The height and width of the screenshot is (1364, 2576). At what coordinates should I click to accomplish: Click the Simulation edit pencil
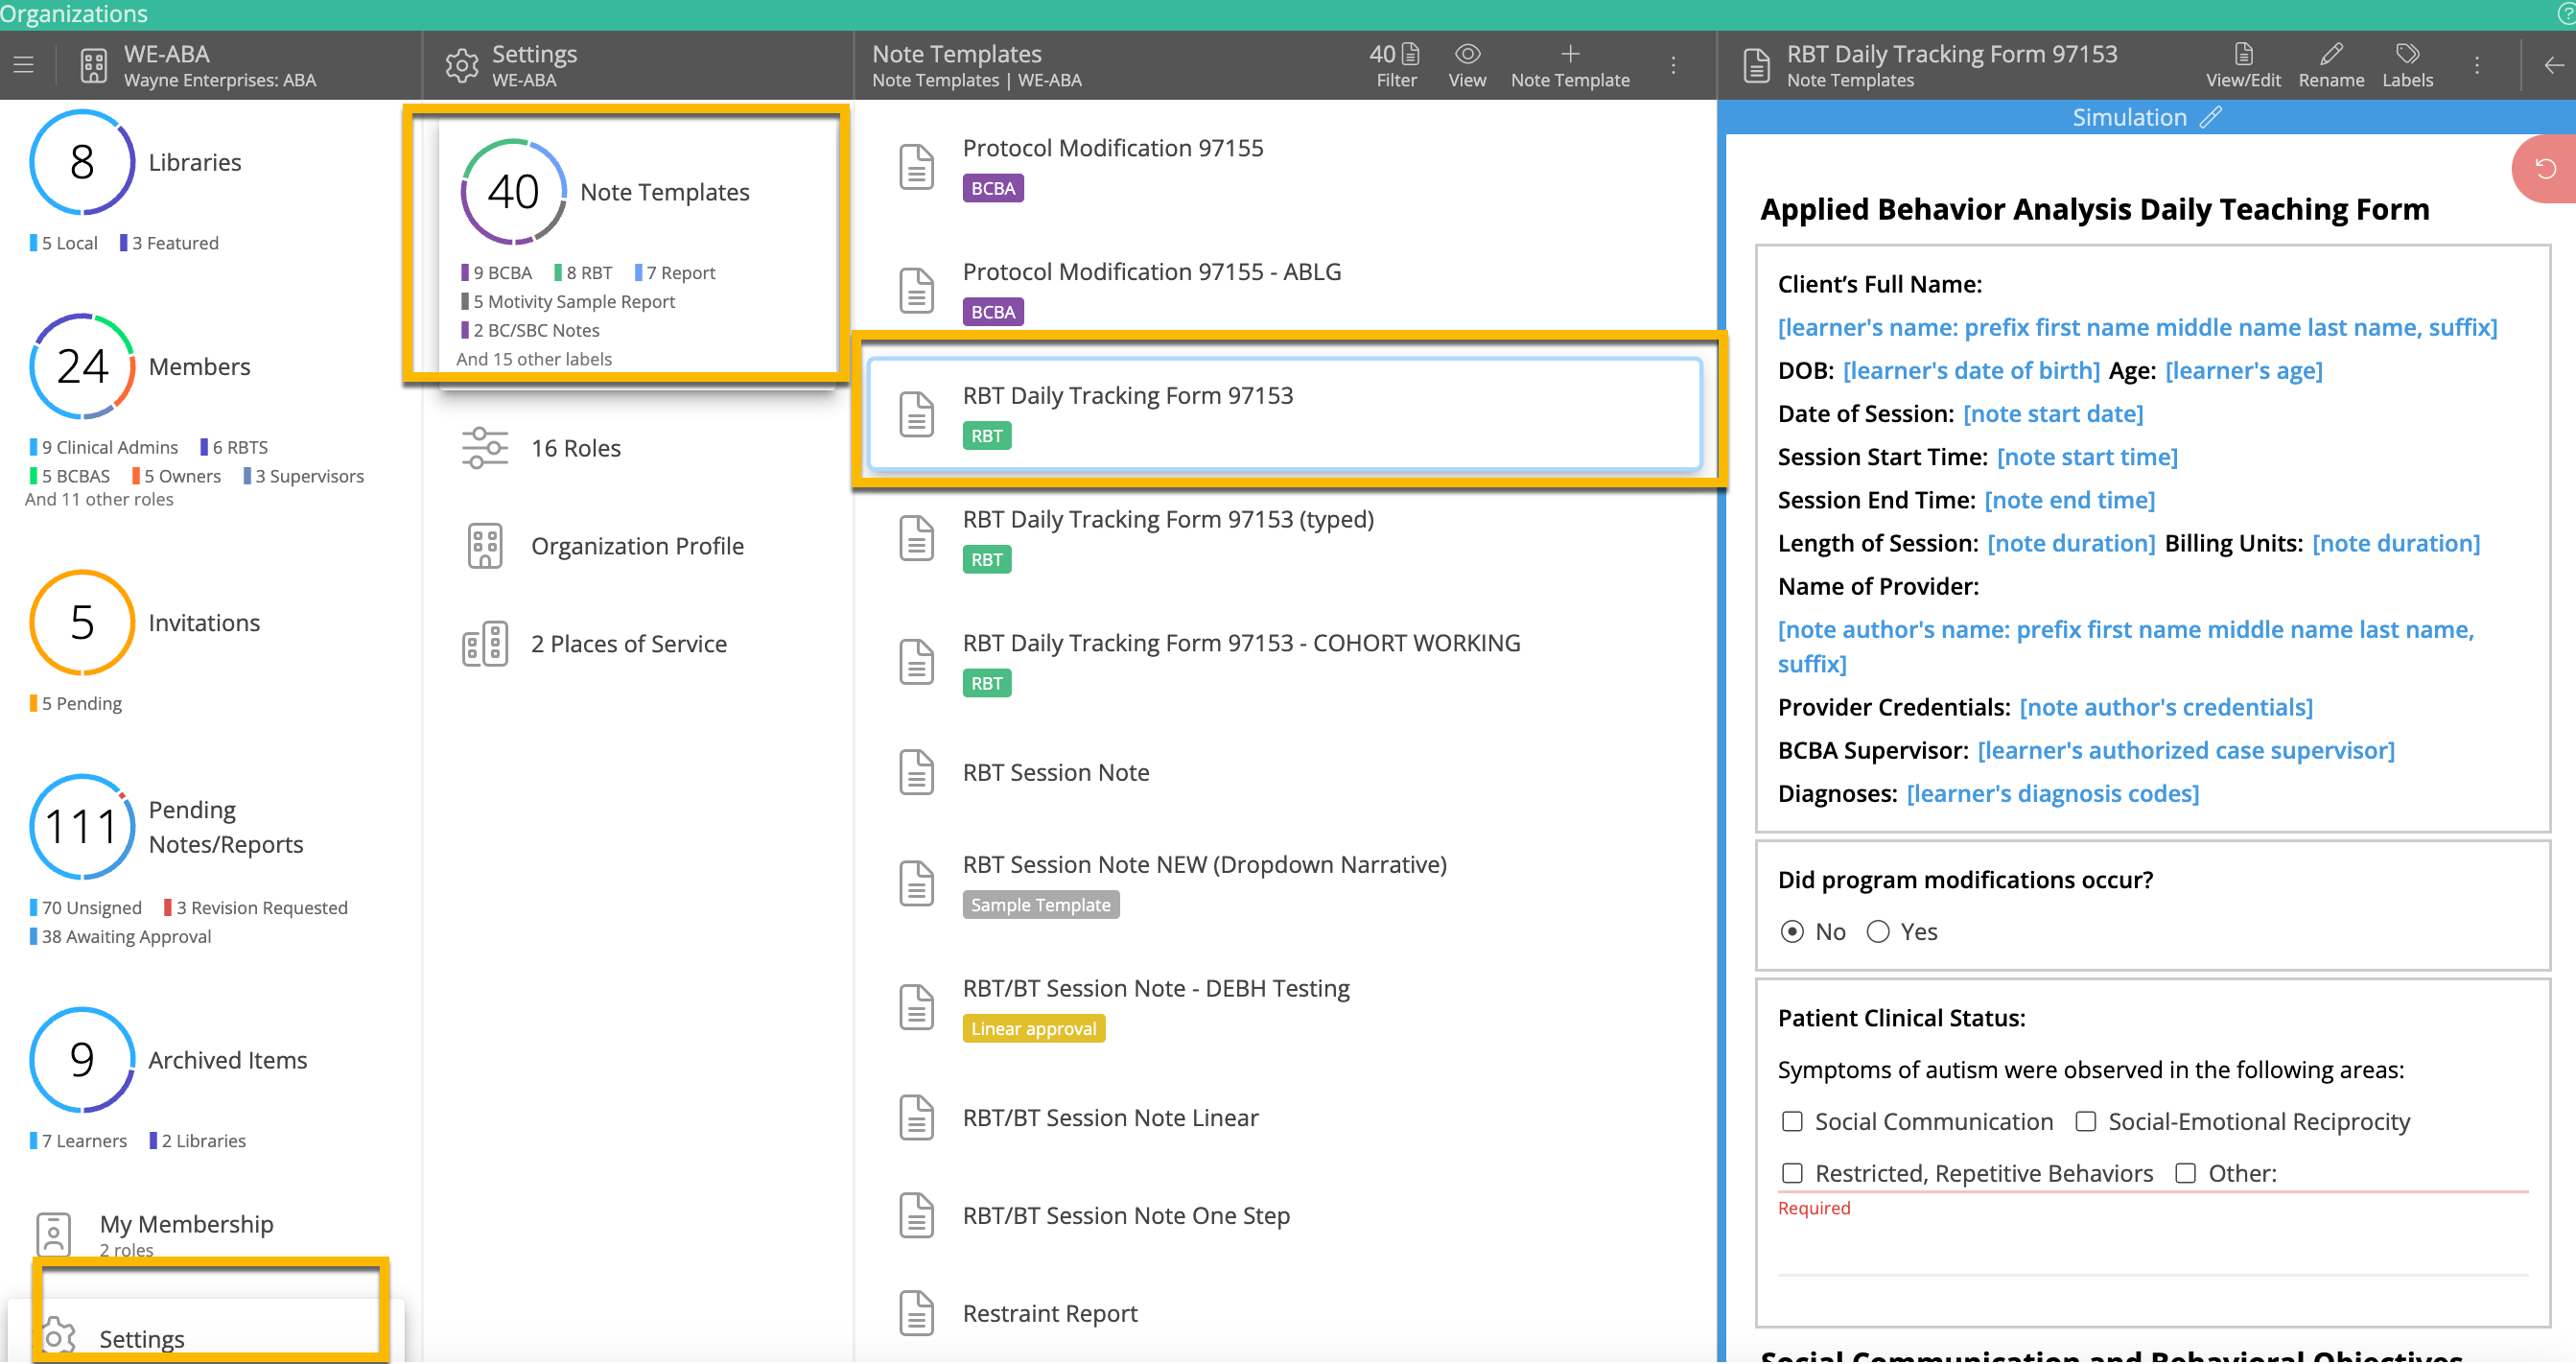[2211, 117]
